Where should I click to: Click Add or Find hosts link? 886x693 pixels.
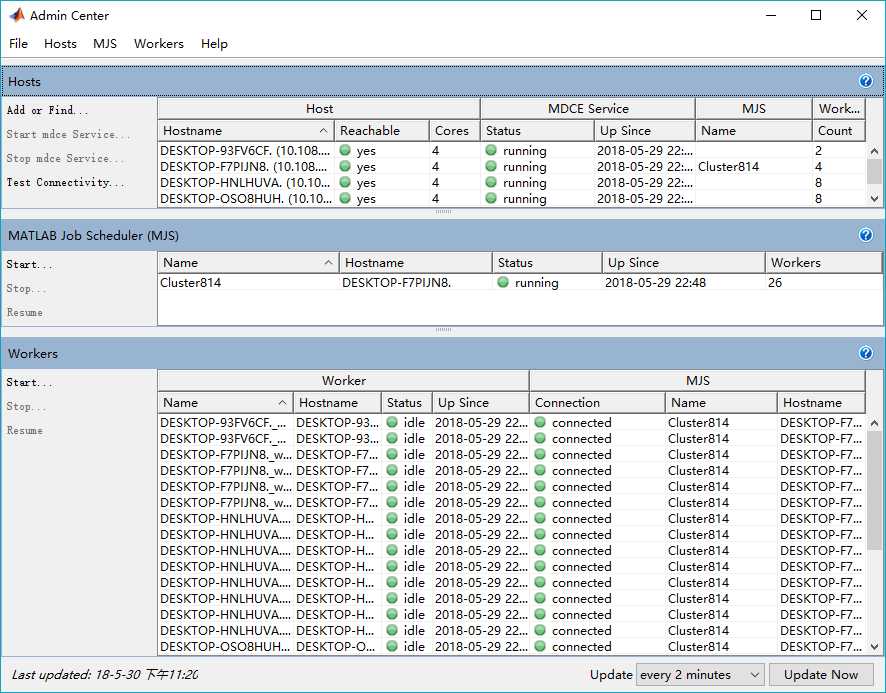tap(47, 110)
